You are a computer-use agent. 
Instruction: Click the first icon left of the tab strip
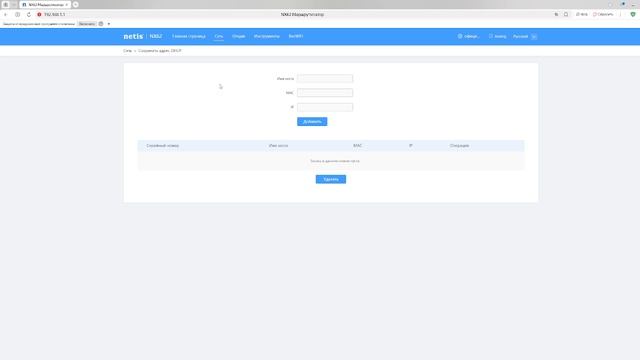5,4
